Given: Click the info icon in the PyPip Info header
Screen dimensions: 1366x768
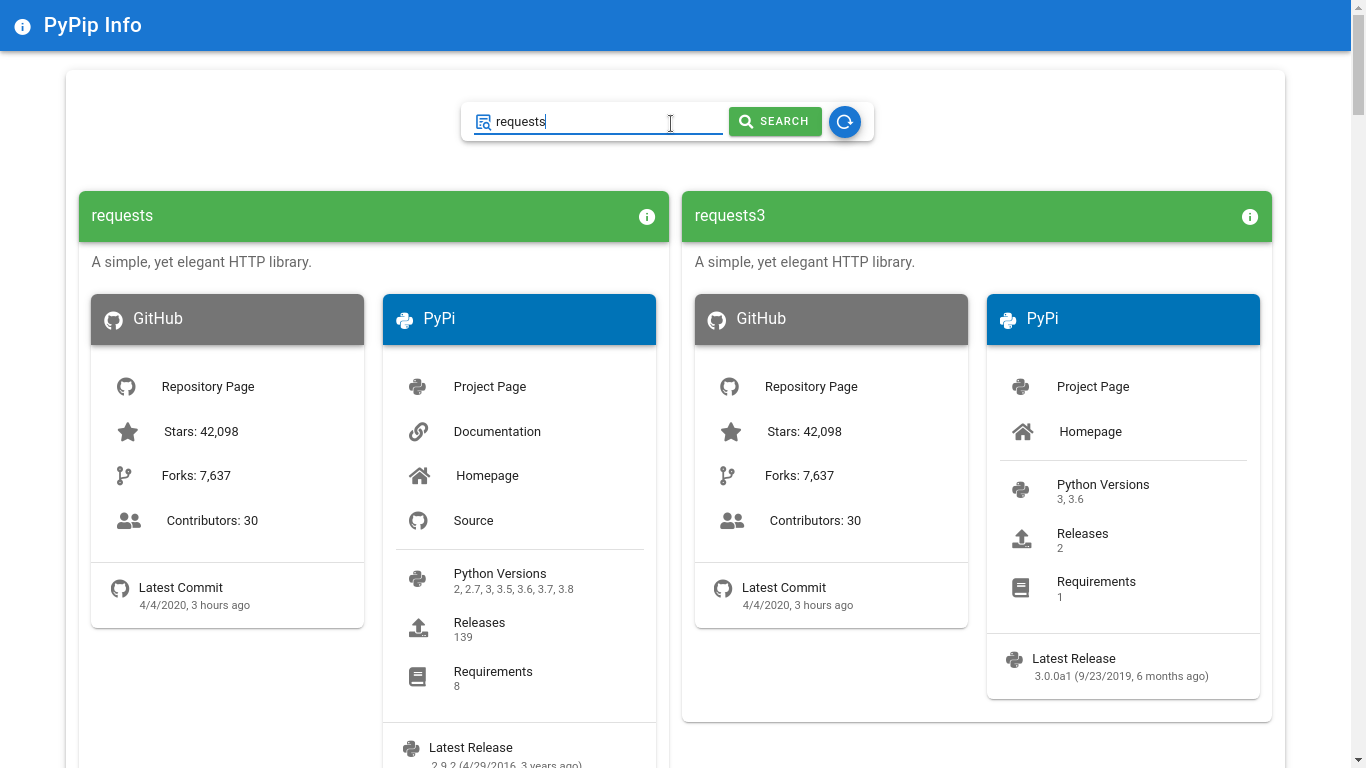Looking at the screenshot, I should pyautogui.click(x=23, y=26).
